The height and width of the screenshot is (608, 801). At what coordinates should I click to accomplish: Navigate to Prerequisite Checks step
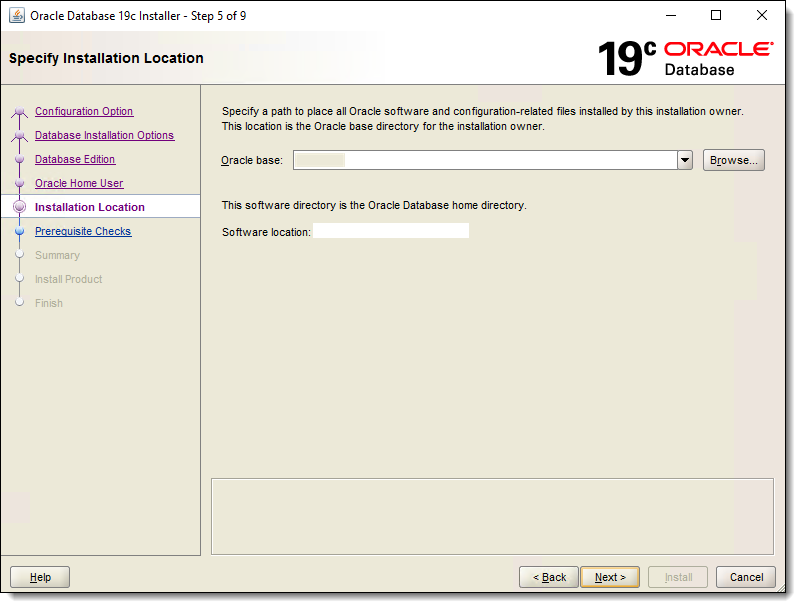click(x=83, y=231)
